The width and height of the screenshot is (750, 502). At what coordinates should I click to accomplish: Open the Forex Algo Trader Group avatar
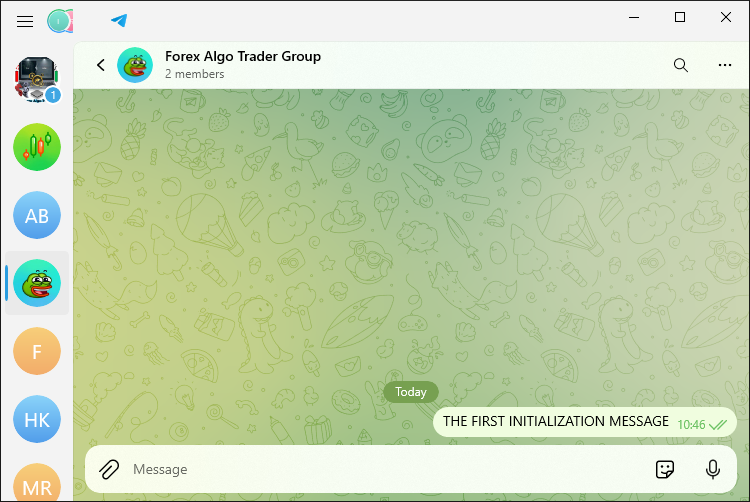pyautogui.click(x=134, y=65)
